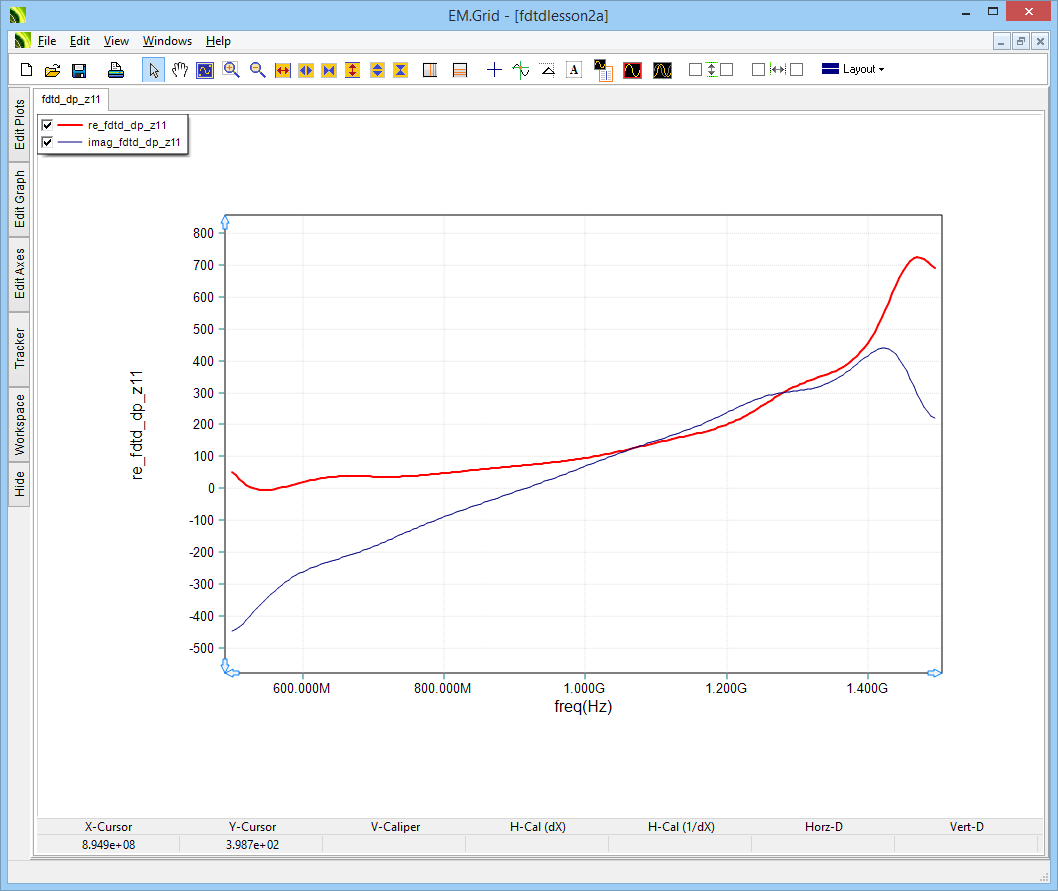The image size is (1058, 891).
Task: Expand the Edit Plots side panel
Action: [20, 125]
